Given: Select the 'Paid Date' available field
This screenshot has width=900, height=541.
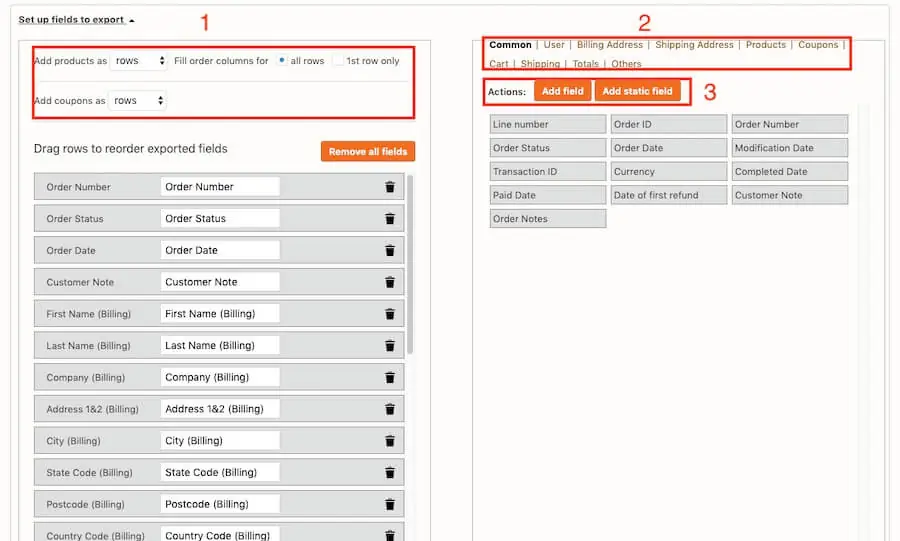Looking at the screenshot, I should [x=548, y=195].
